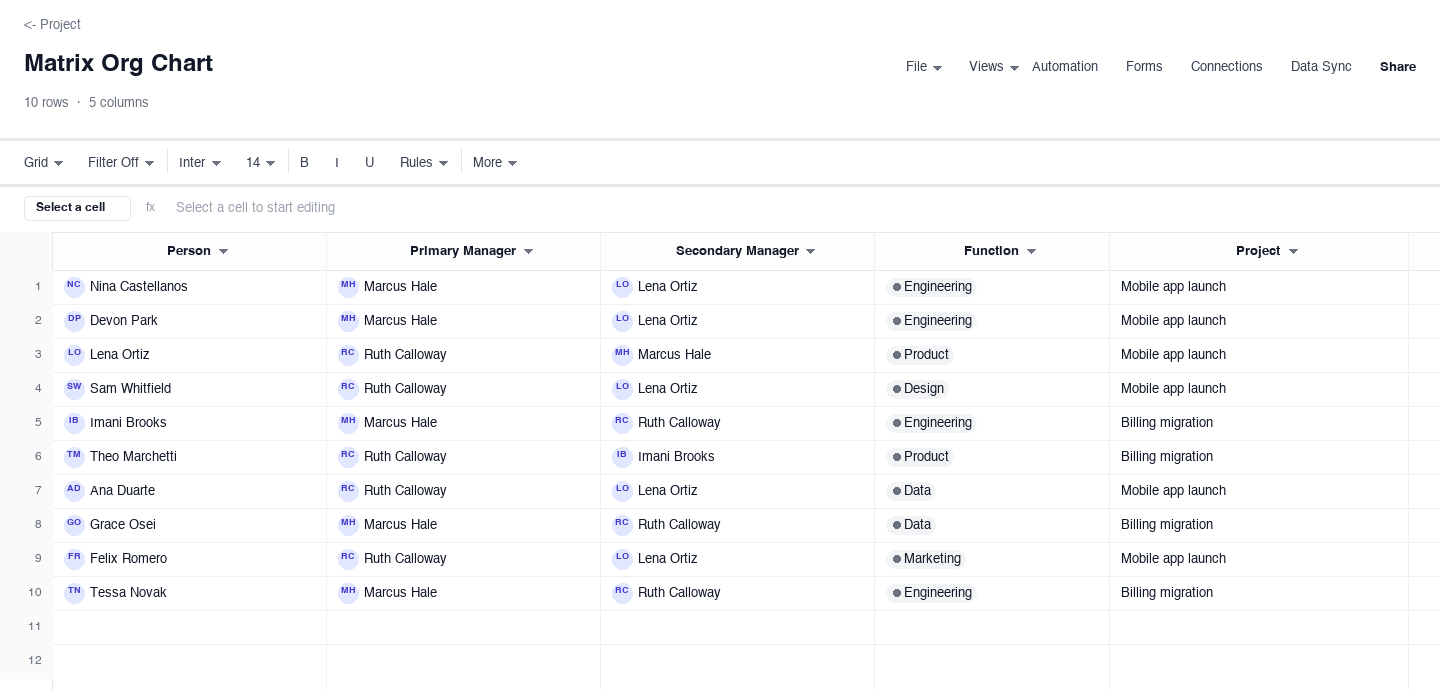Image resolution: width=1440 pixels, height=690 pixels.
Task: Open the Connections menu item
Action: click(1226, 67)
